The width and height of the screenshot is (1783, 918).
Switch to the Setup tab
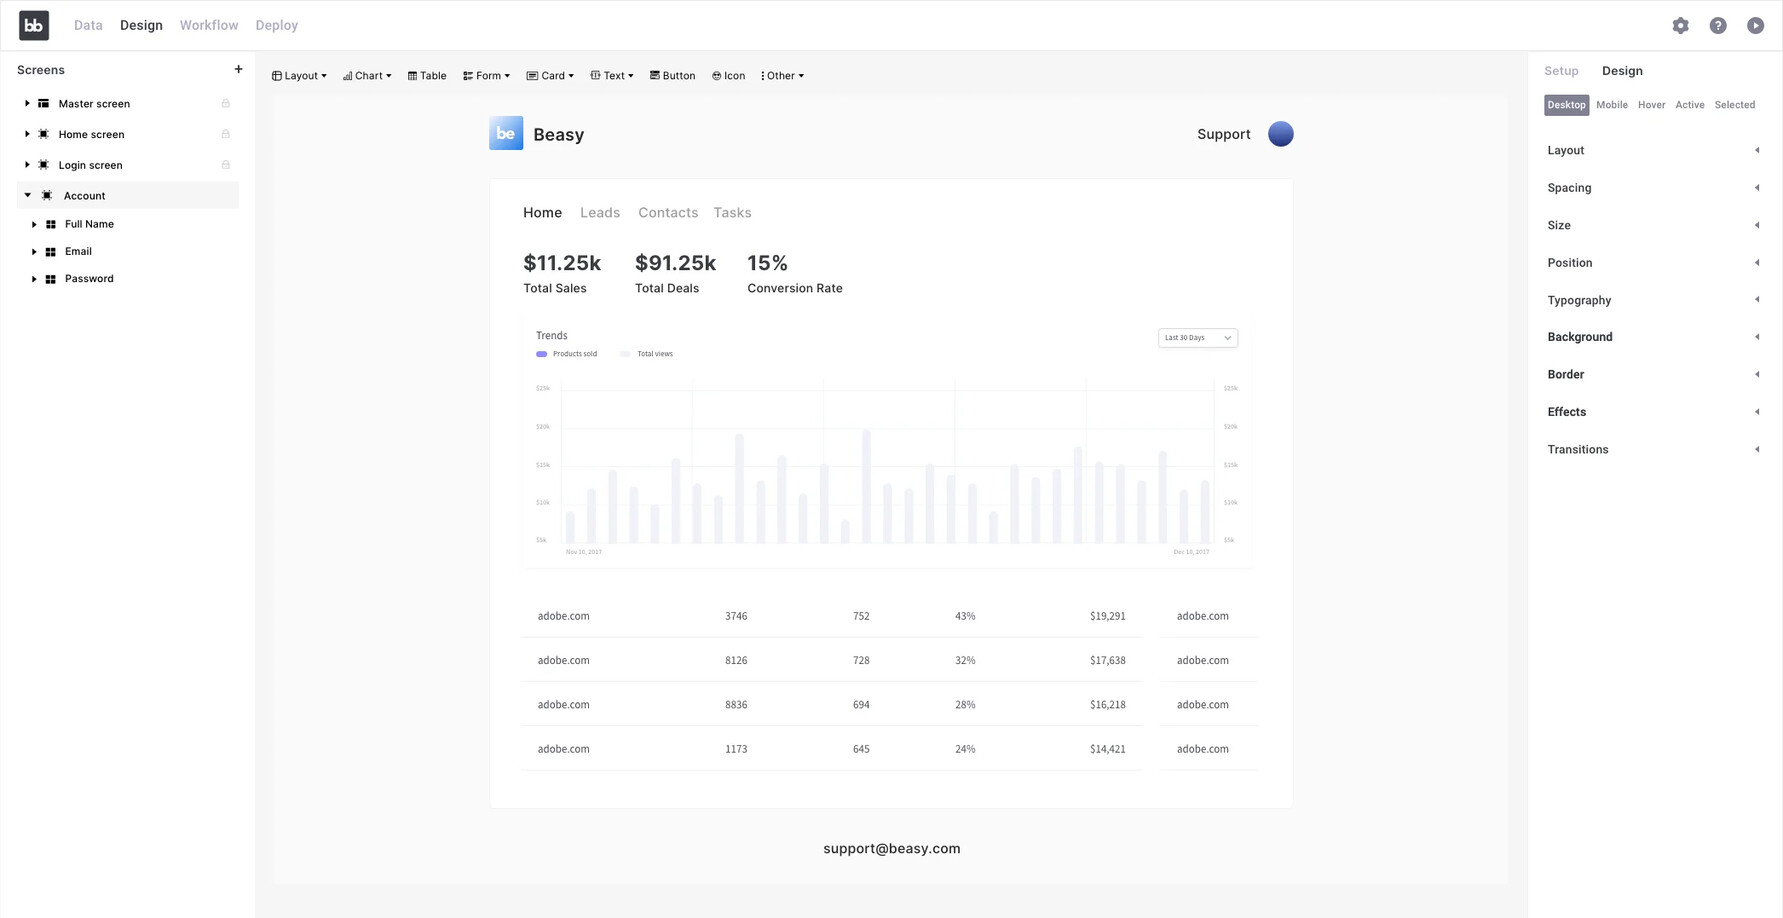click(1560, 71)
